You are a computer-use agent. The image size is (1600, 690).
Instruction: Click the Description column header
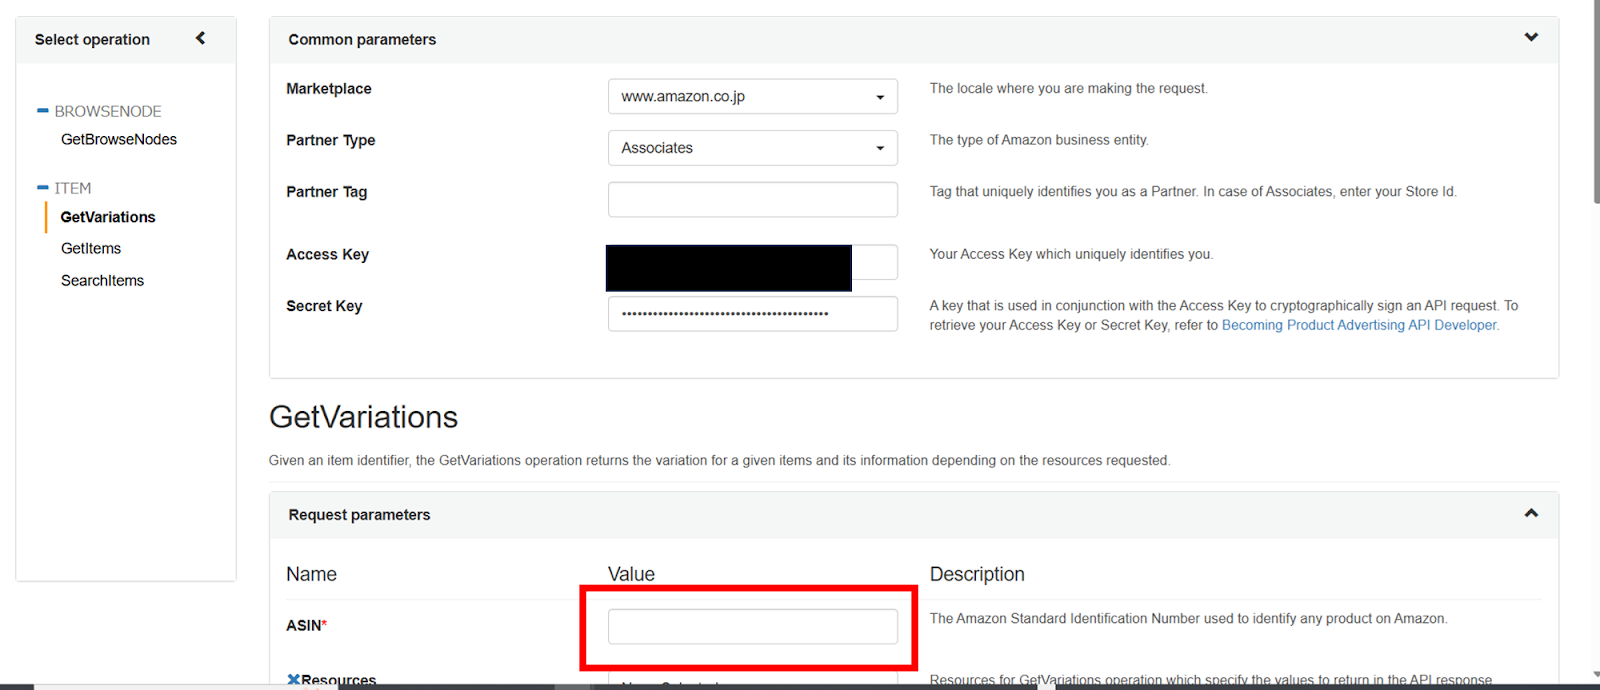(x=977, y=574)
